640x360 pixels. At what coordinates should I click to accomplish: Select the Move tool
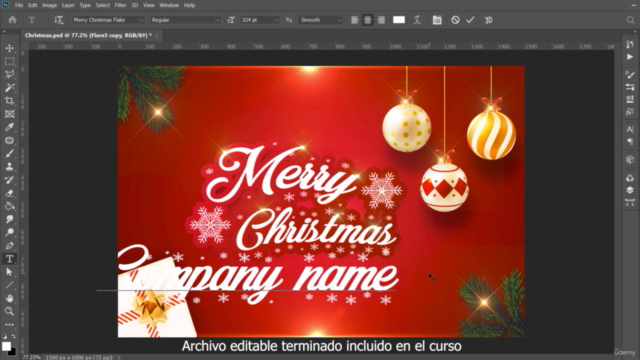[9, 48]
